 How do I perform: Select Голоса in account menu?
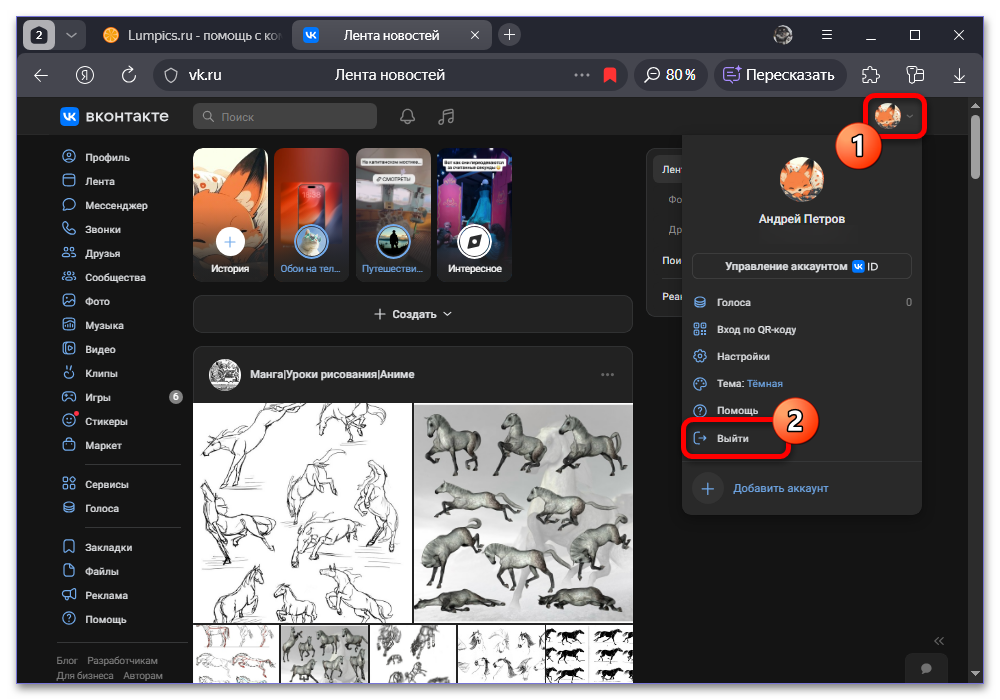(x=802, y=302)
